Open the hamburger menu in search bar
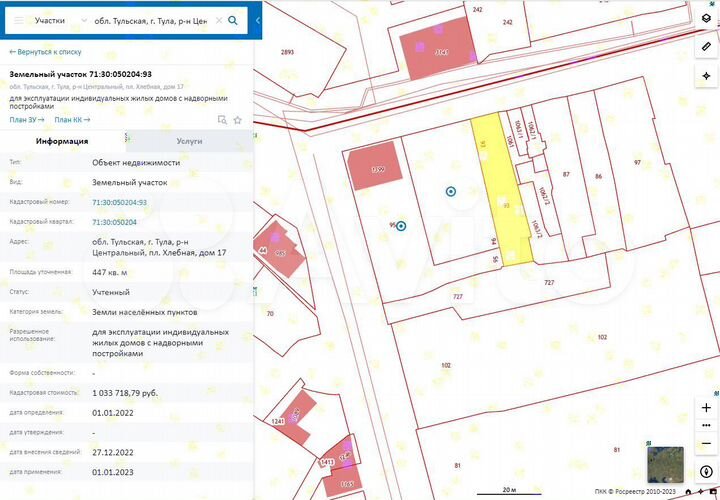 coord(18,20)
